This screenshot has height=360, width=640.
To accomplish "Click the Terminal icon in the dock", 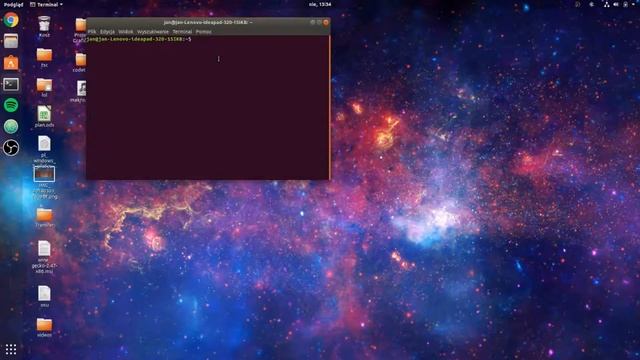I will pyautogui.click(x=11, y=84).
